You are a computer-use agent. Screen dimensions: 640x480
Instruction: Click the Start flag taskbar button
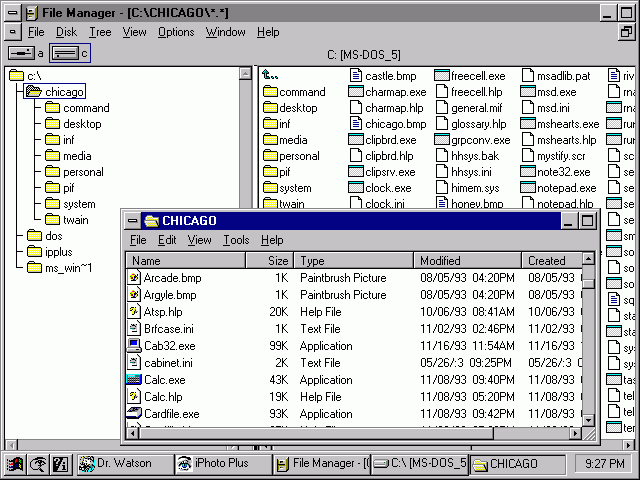(15, 464)
